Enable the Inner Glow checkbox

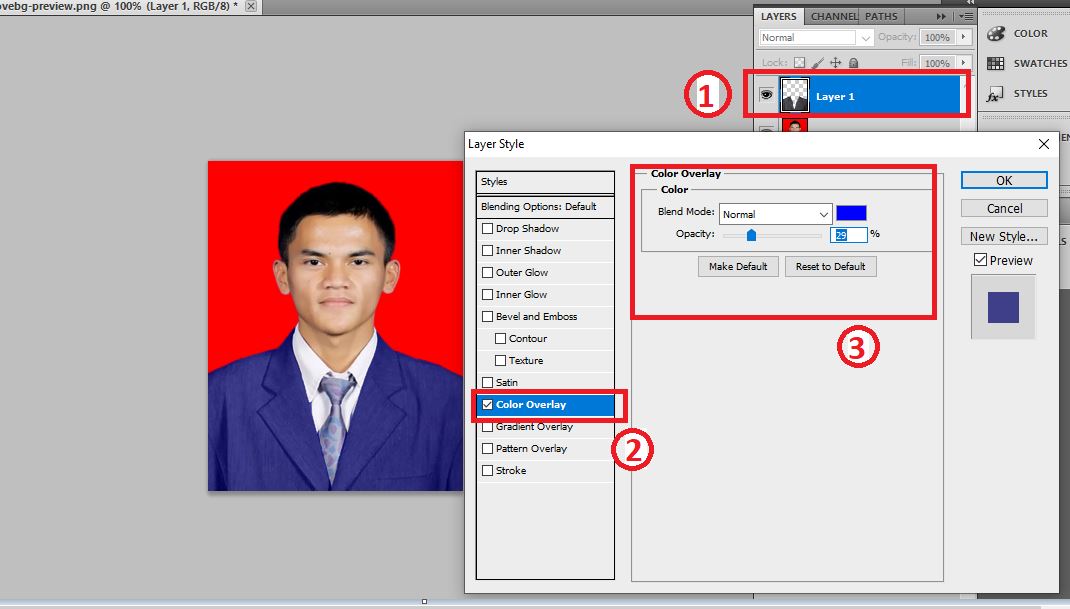[487, 294]
